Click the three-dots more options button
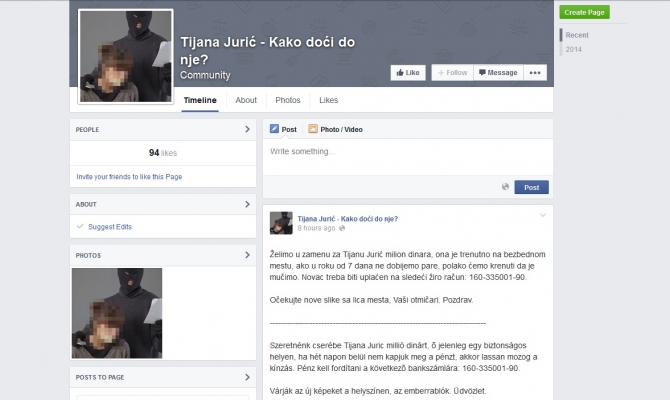 click(536, 72)
